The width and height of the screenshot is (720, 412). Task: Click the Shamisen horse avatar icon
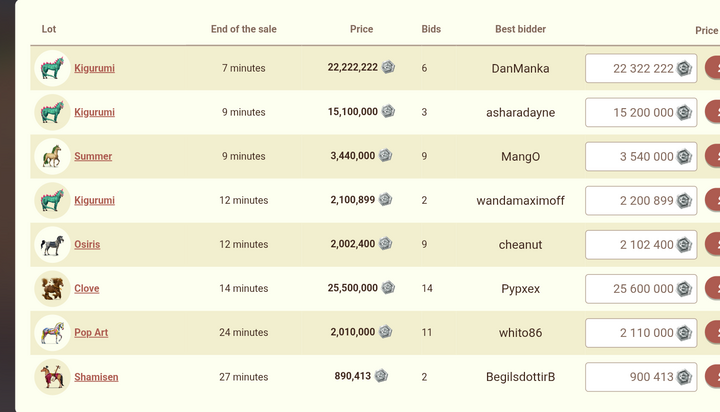[x=51, y=377]
